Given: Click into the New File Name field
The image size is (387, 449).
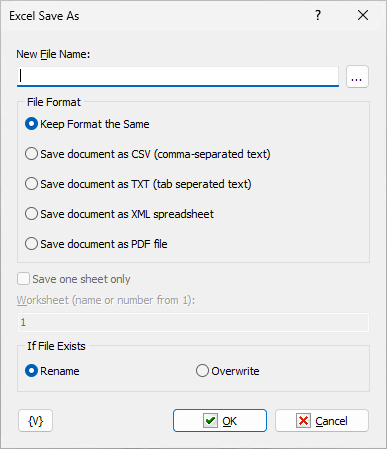Looking at the screenshot, I should pyautogui.click(x=178, y=76).
